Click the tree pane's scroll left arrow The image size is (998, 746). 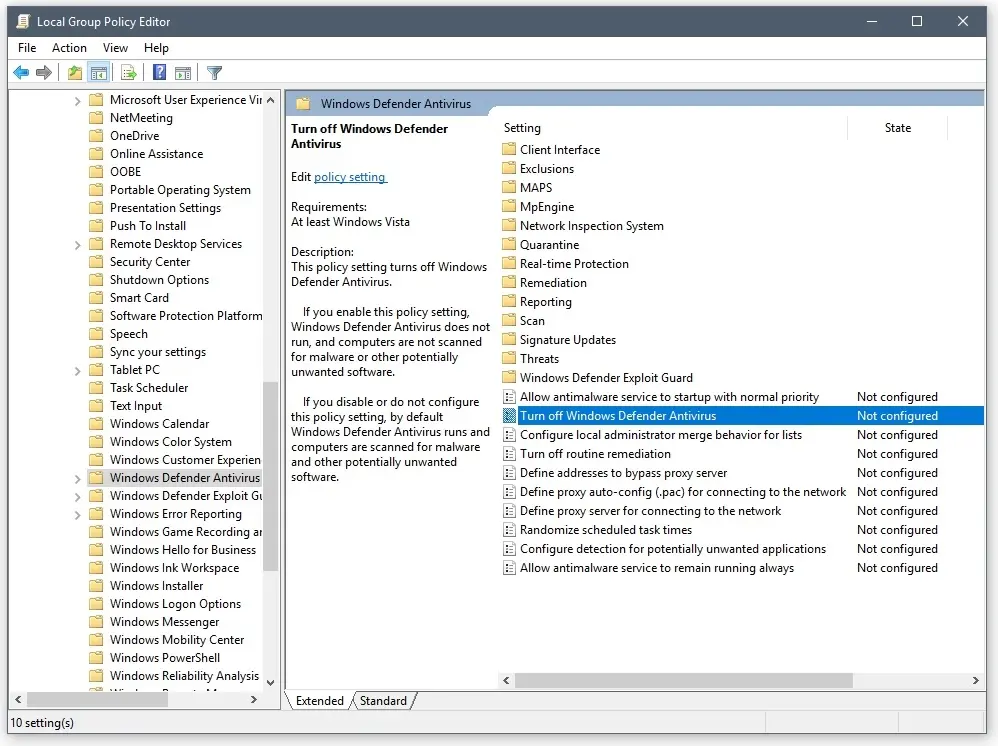(x=18, y=700)
